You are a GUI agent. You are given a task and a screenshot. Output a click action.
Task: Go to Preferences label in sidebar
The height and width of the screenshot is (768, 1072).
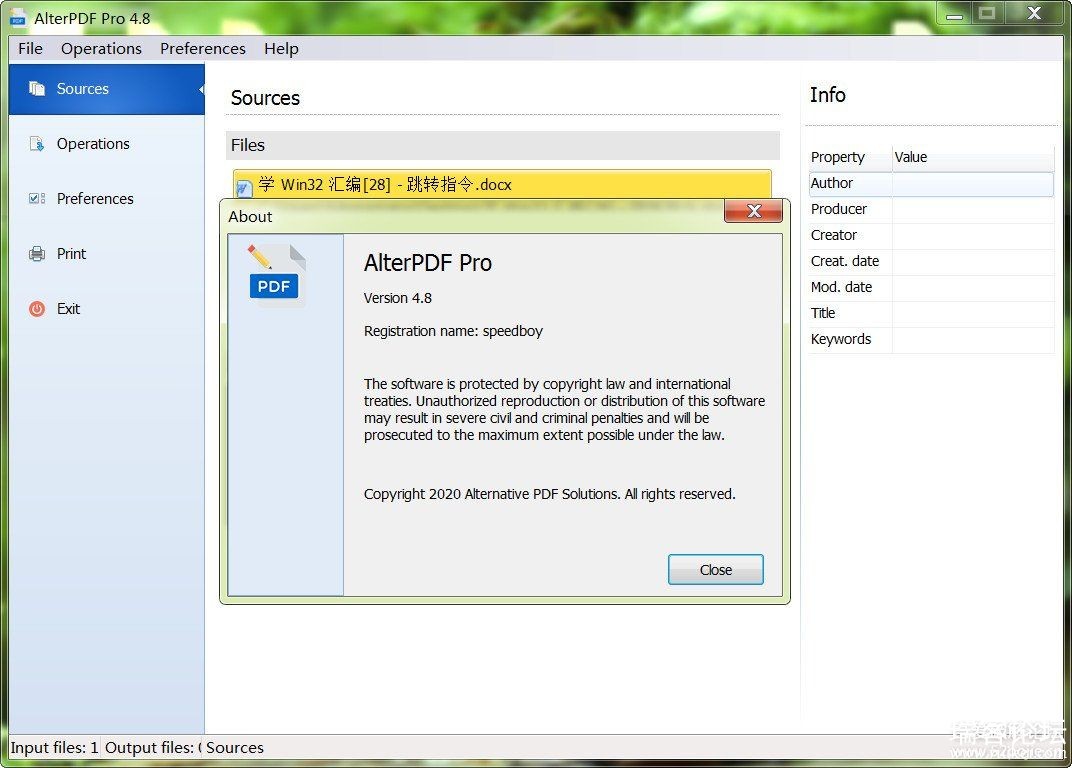95,198
